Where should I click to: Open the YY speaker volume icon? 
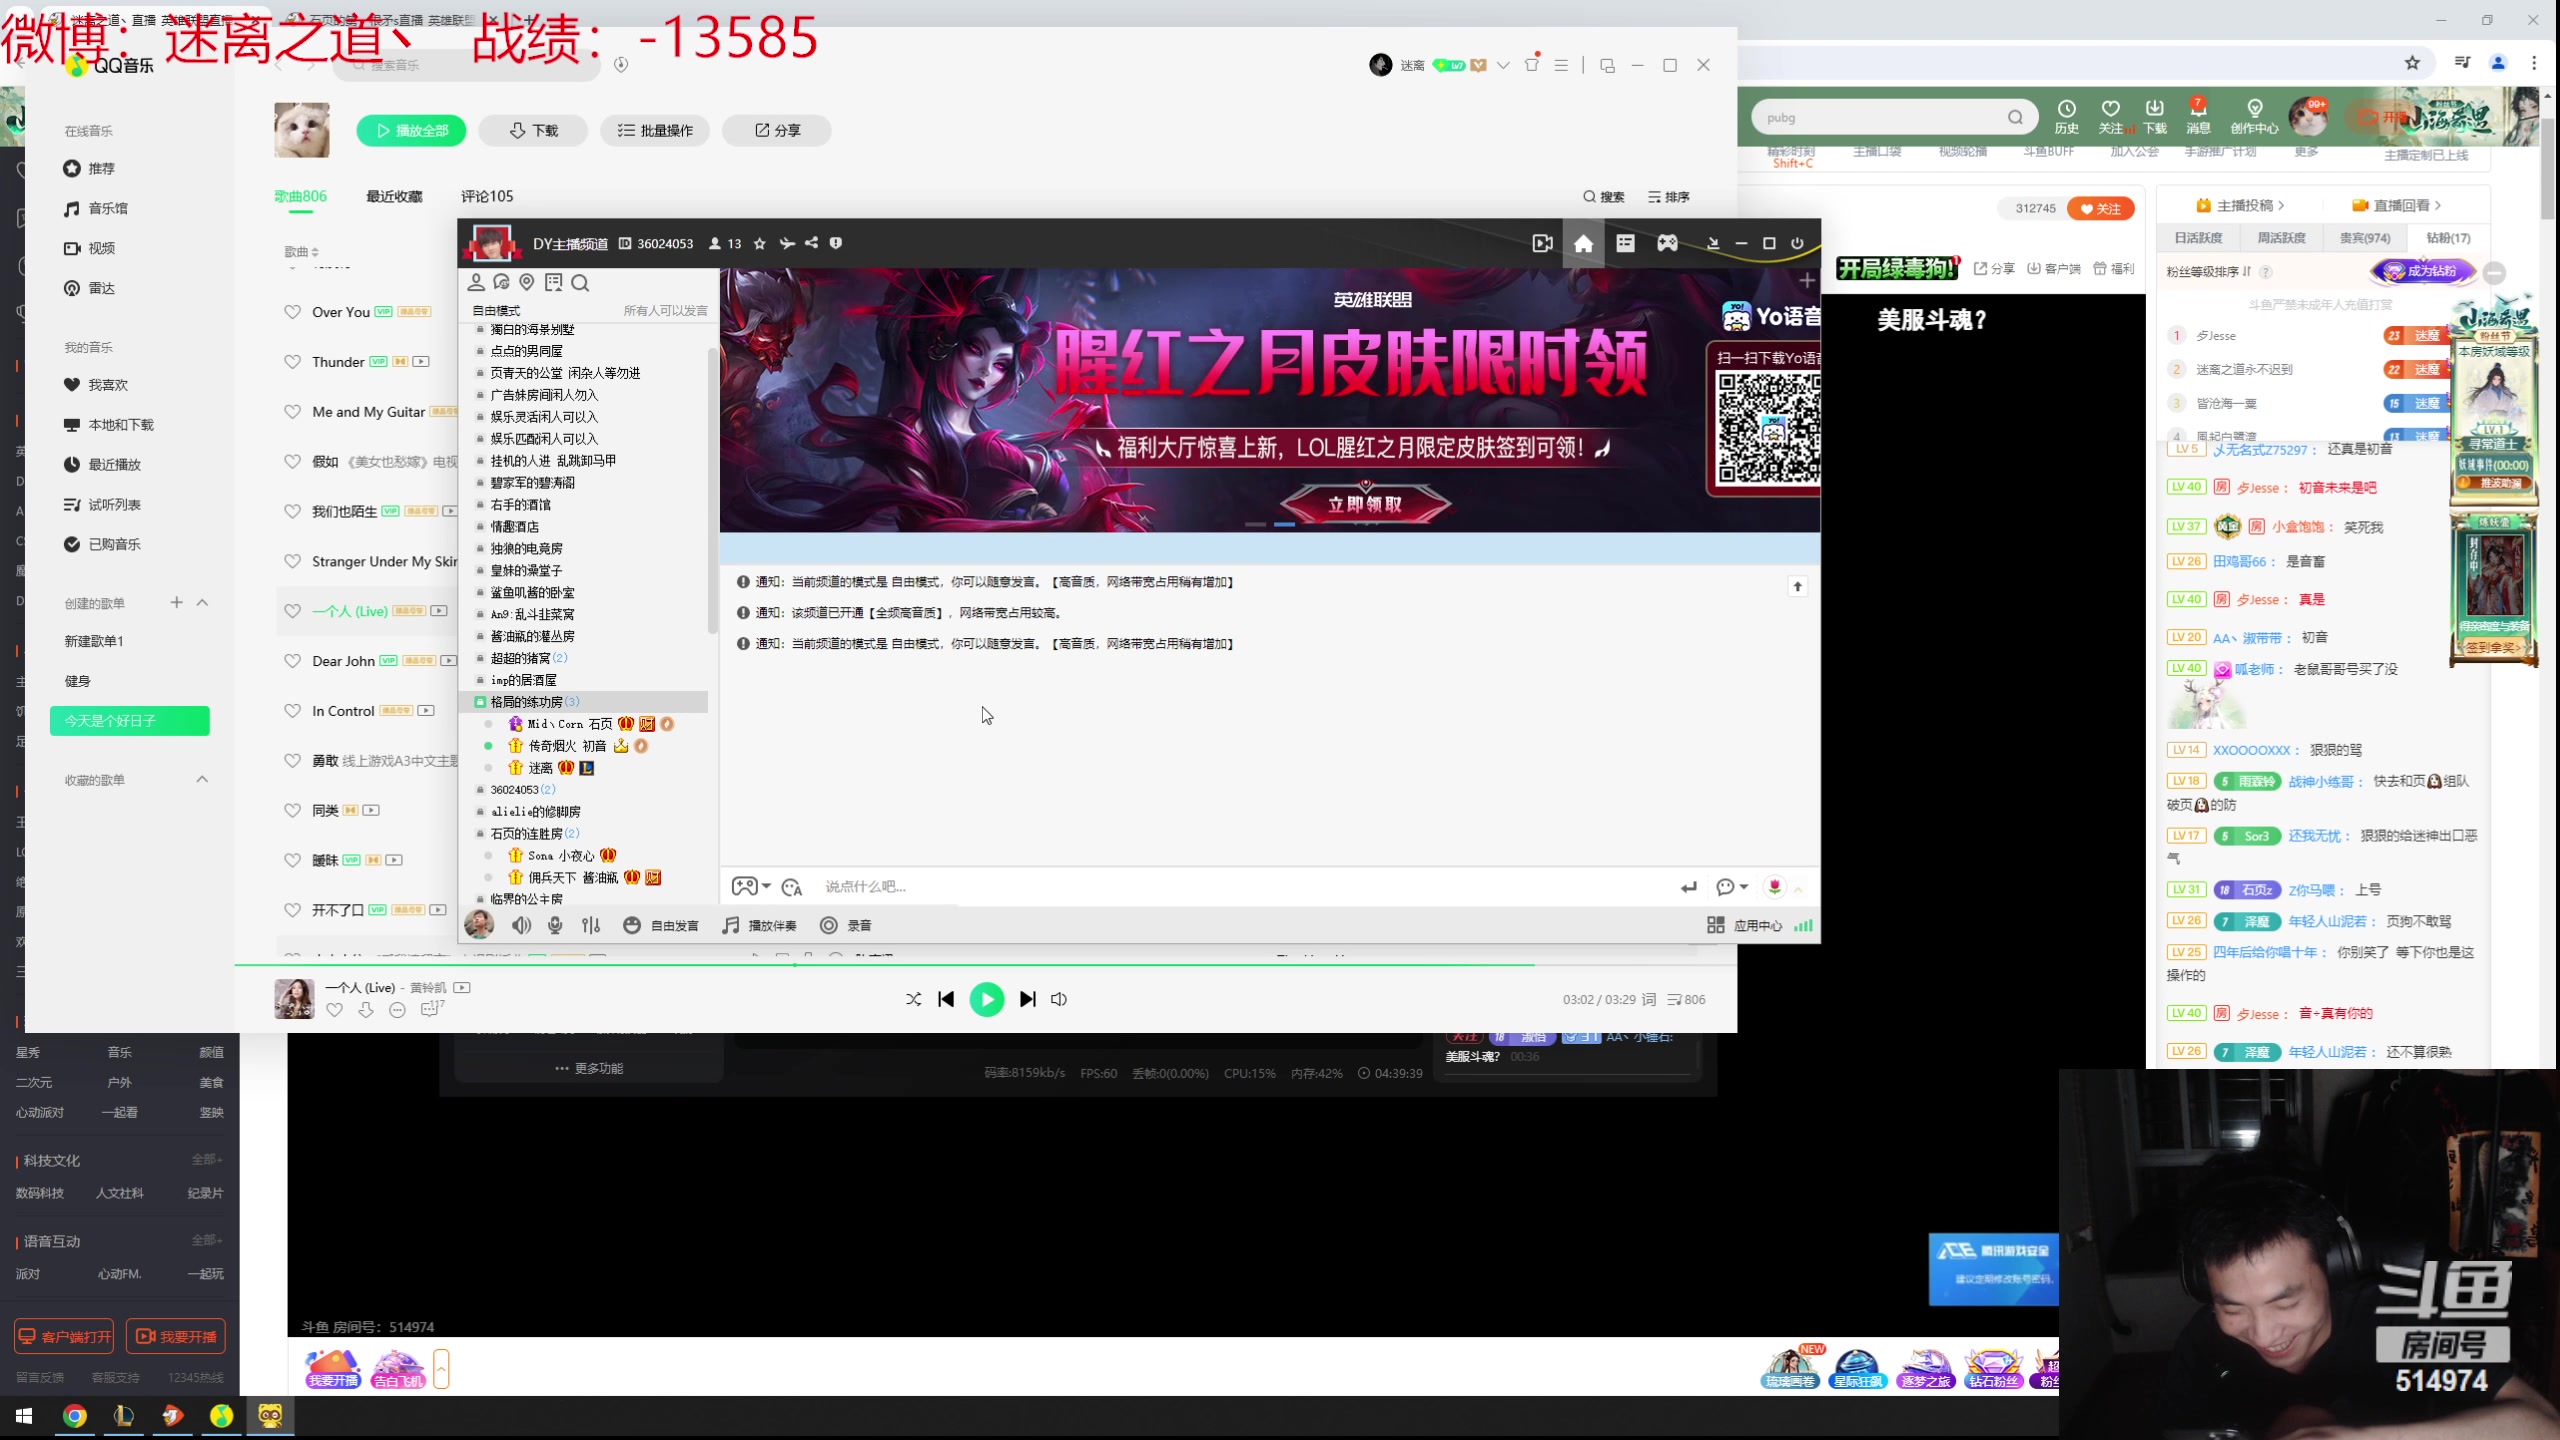pos(521,925)
